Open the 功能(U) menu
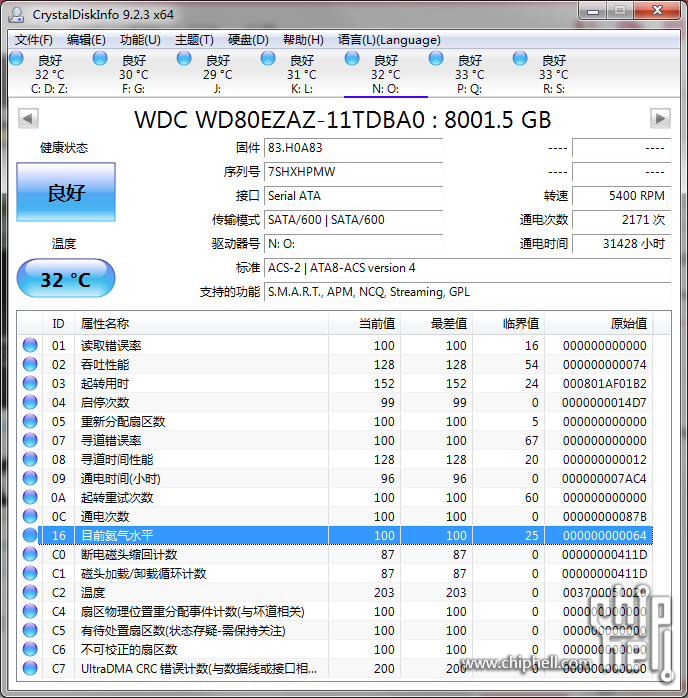This screenshot has width=688, height=698. 140,40
